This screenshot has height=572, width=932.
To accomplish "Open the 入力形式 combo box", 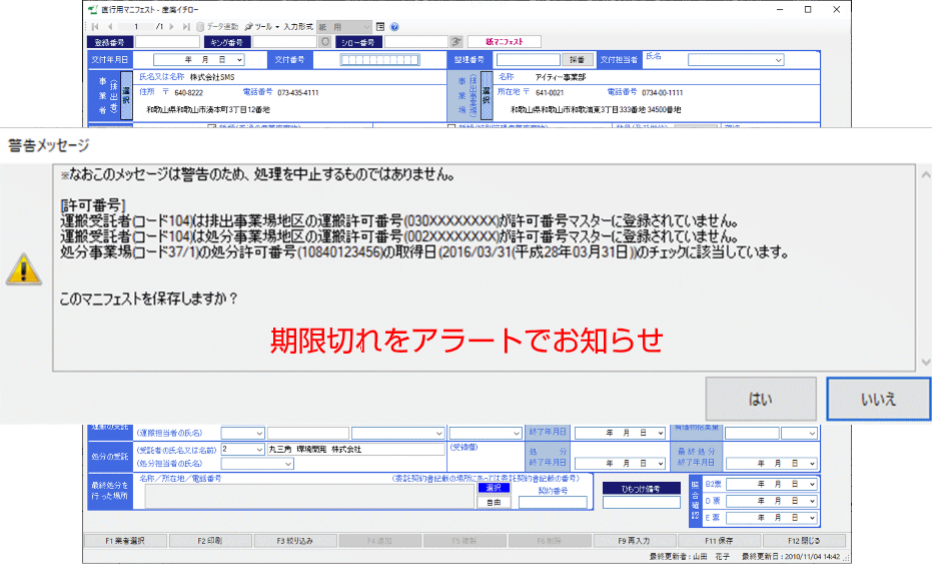I will 344,27.
